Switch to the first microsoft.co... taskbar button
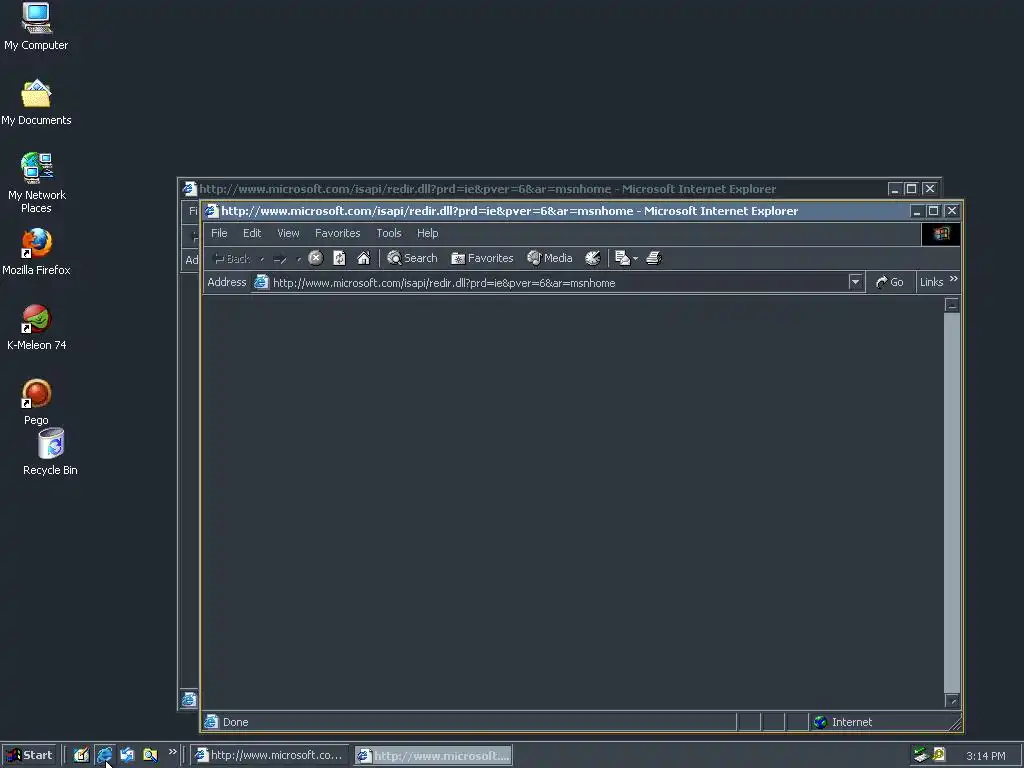1024x768 pixels. [270, 755]
